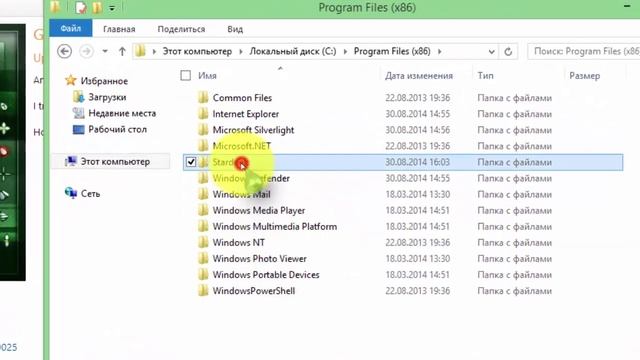Select Windows Multimedia Platform folder icon

[x=203, y=227]
